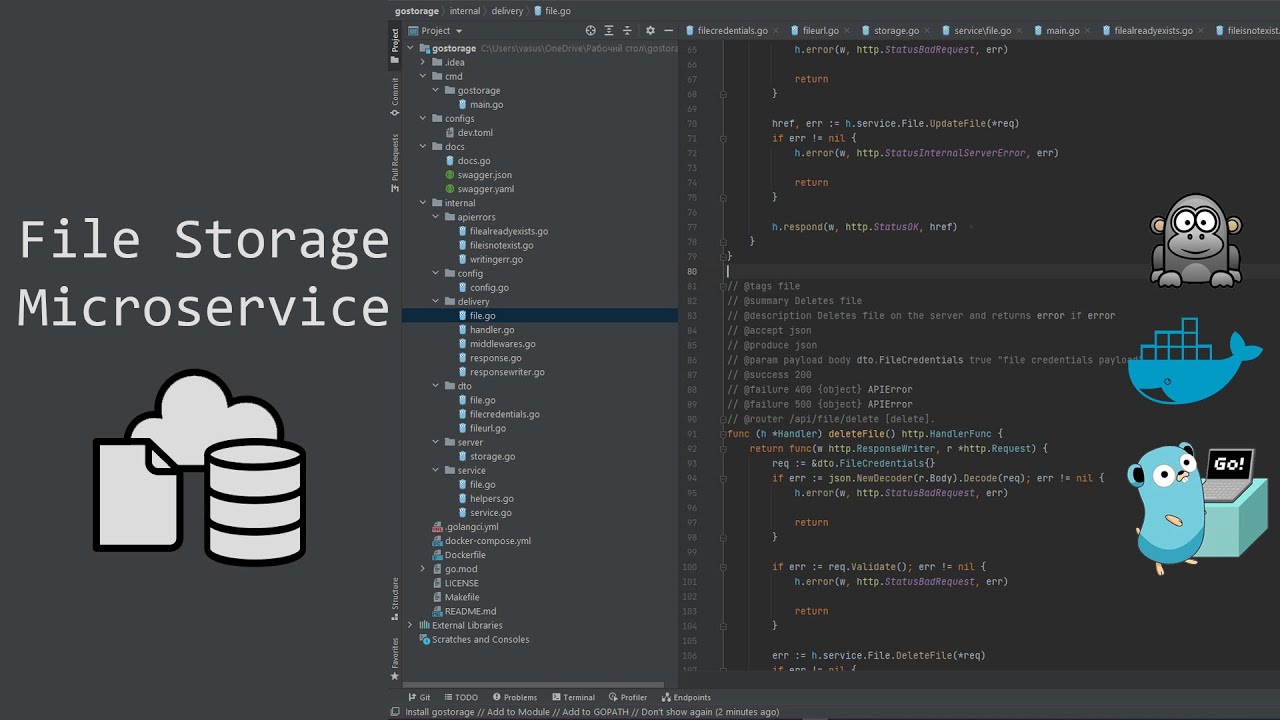
Task: Click internal in the breadcrumb path
Action: pyautogui.click(x=465, y=11)
